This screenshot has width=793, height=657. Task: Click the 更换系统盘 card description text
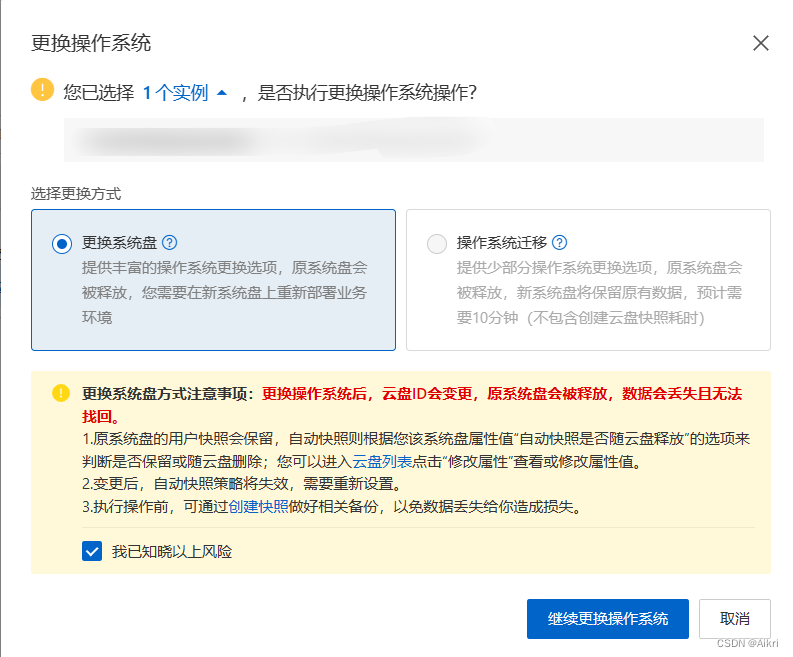pos(225,292)
